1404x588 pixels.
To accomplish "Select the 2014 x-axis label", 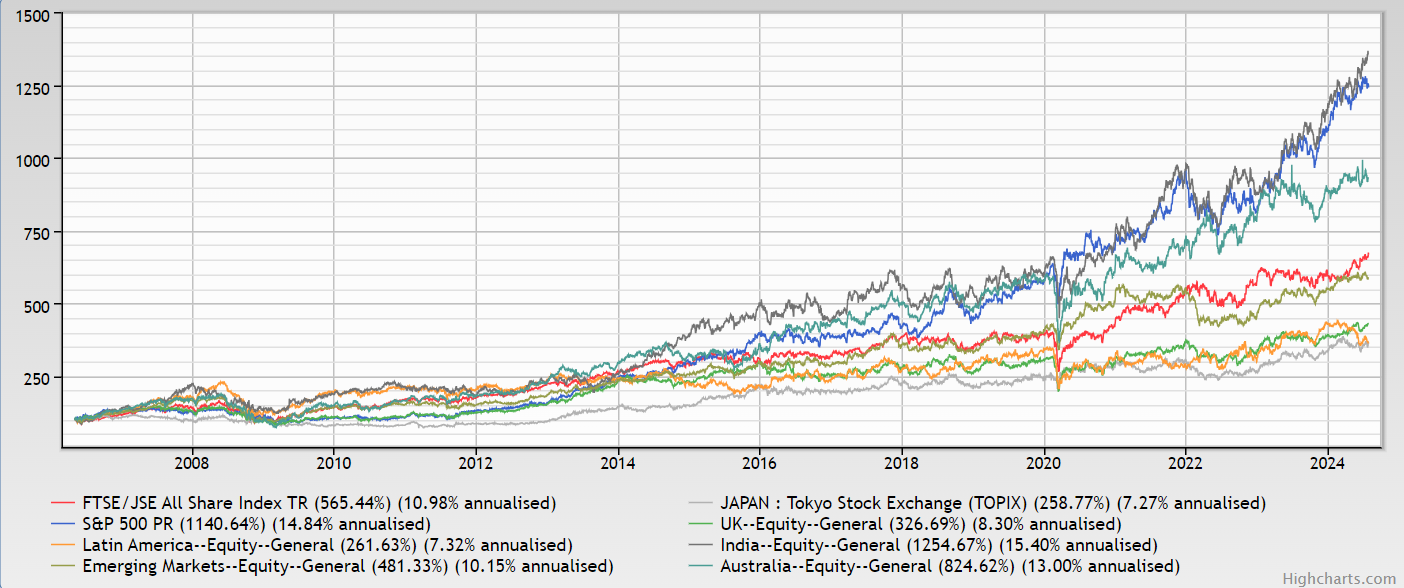I will [618, 464].
